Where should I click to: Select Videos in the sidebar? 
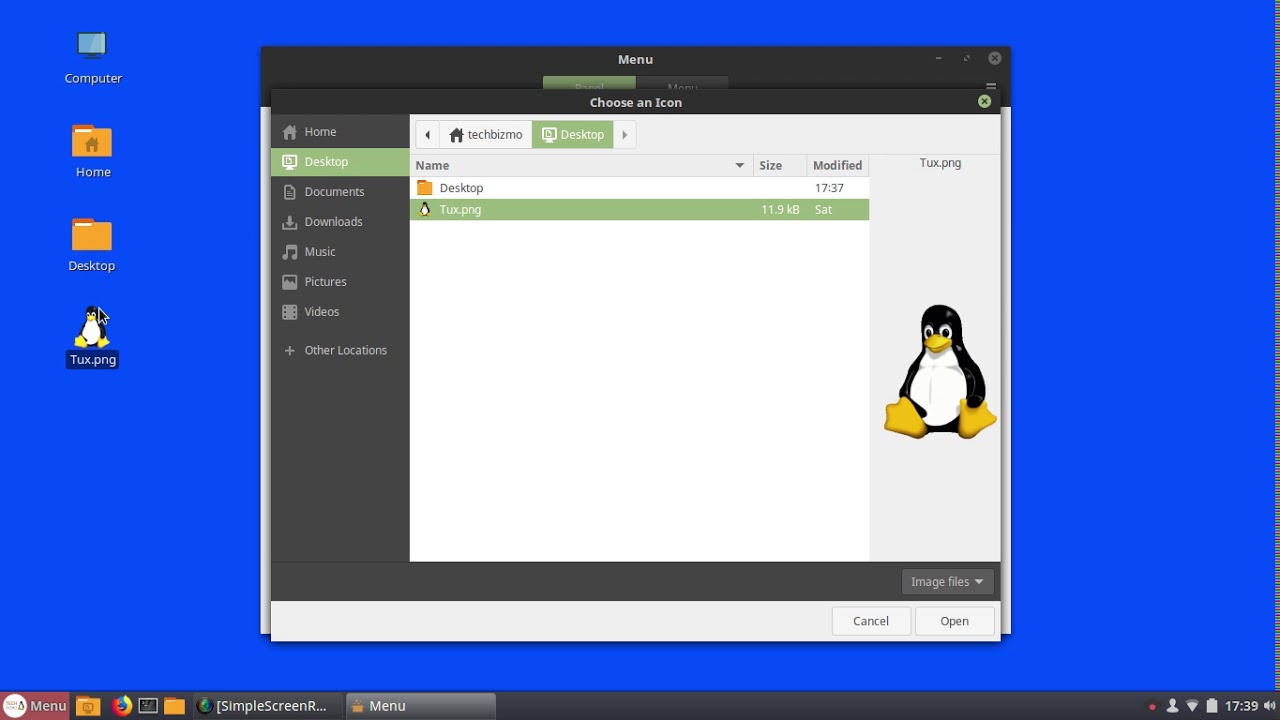point(319,311)
